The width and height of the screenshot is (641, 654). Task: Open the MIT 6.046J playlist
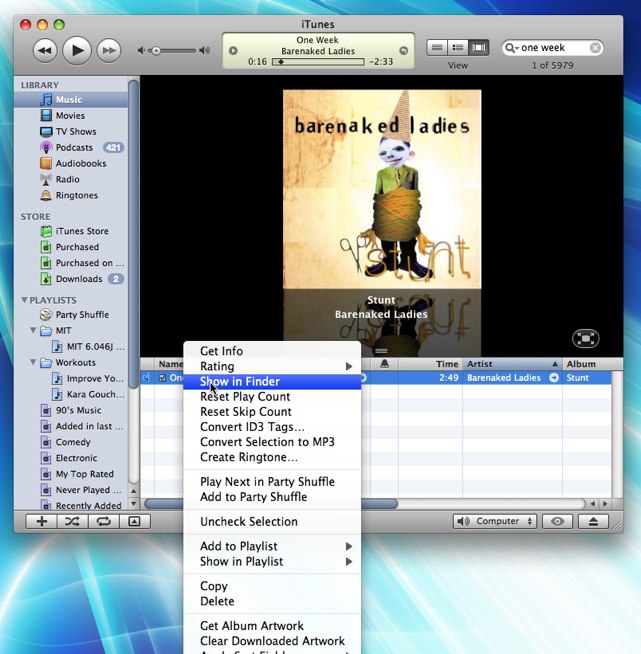(71, 347)
